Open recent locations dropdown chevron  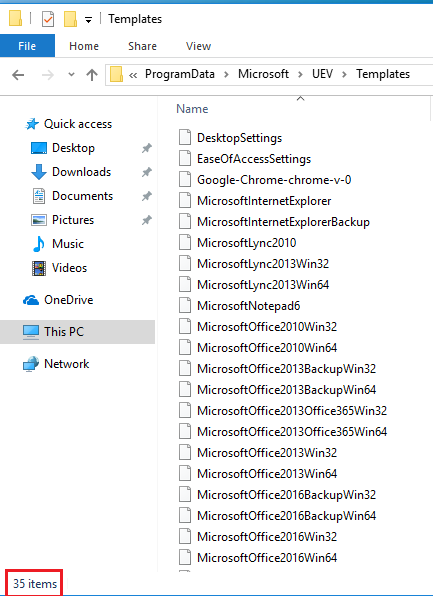pyautogui.click(x=71, y=74)
